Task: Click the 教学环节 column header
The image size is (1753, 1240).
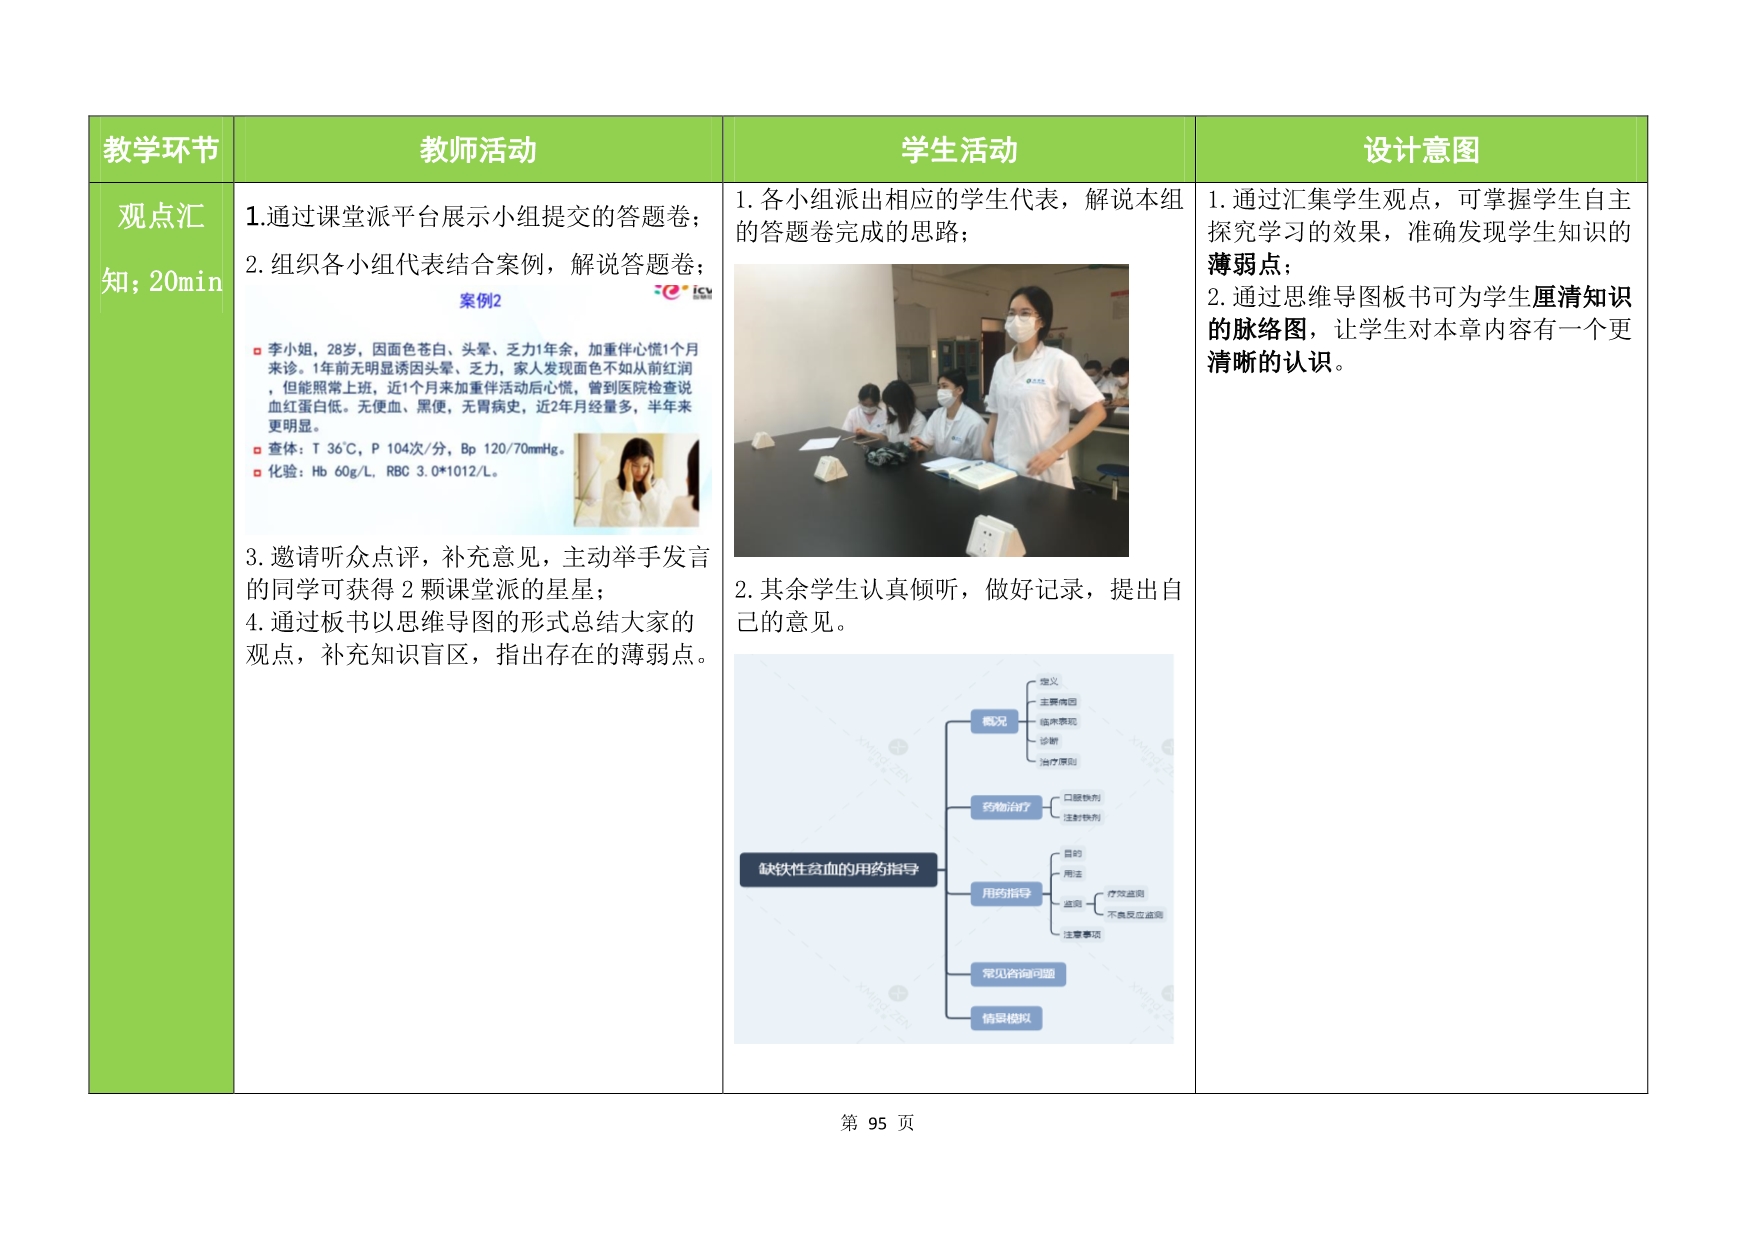Action: click(x=161, y=150)
